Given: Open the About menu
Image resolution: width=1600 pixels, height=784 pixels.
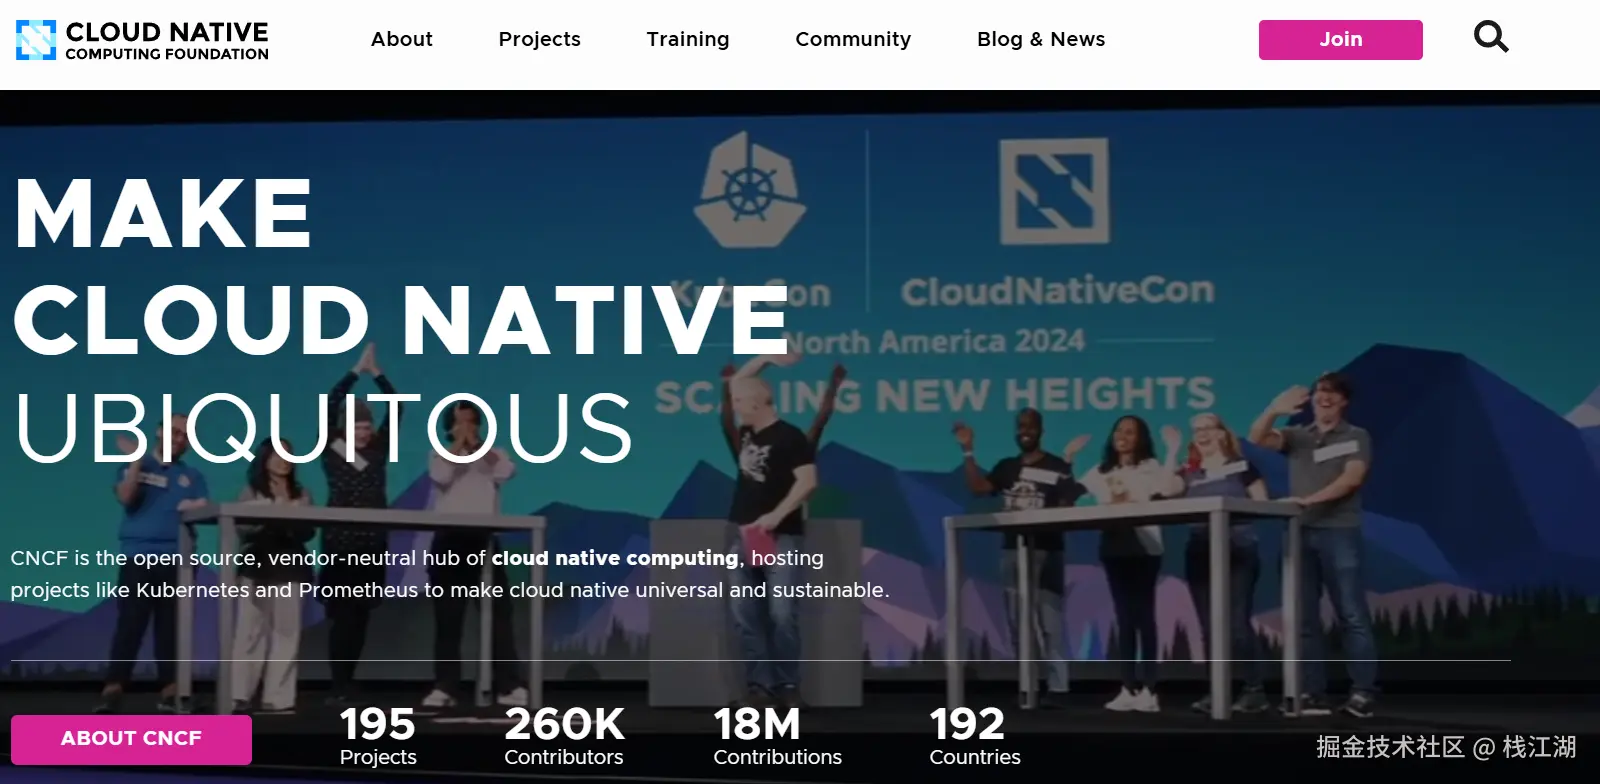Looking at the screenshot, I should pyautogui.click(x=402, y=39).
